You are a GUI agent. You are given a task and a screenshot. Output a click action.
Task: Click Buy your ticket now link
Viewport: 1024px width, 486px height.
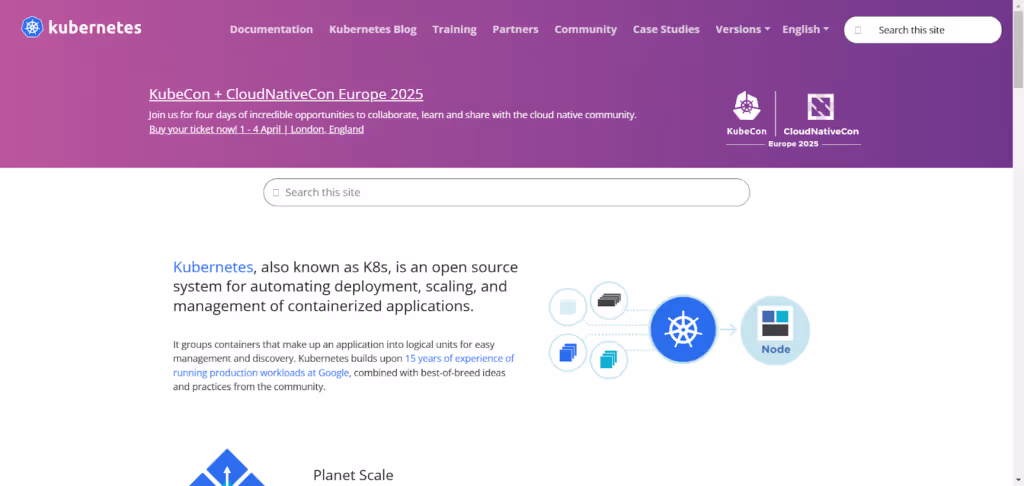click(x=256, y=129)
